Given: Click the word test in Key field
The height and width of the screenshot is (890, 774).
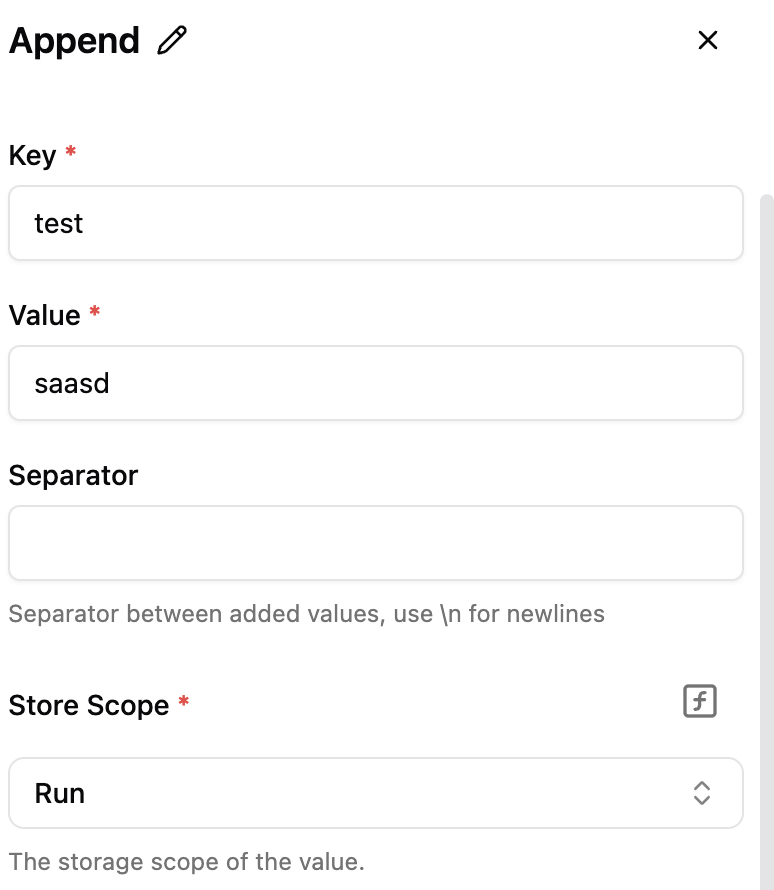Looking at the screenshot, I should click(59, 223).
